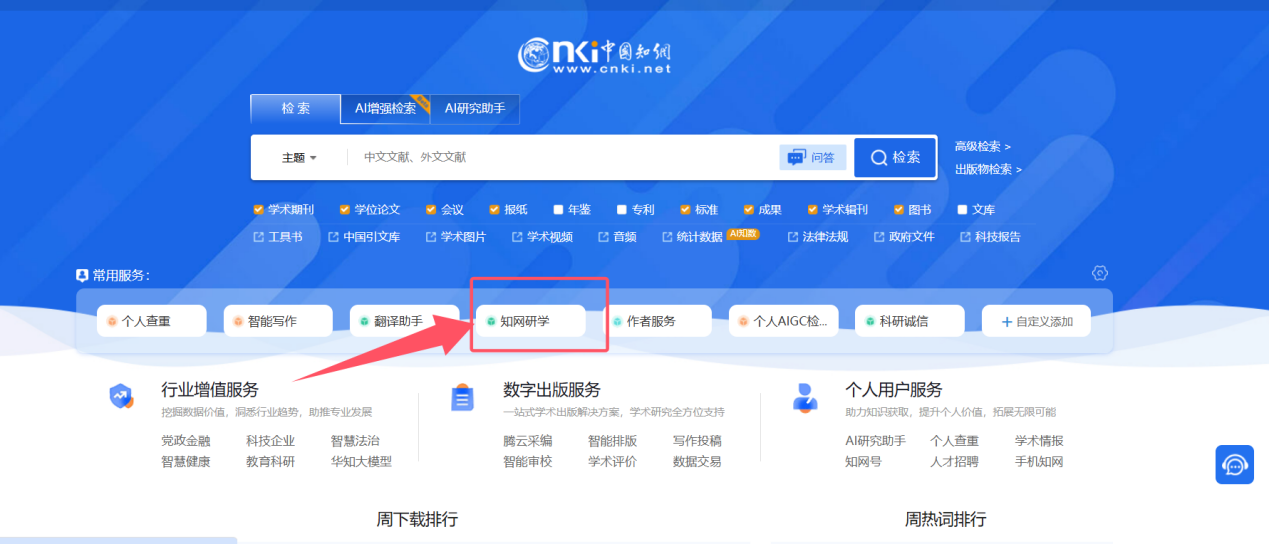Open 工具书 external link
Image resolution: width=1269 pixels, height=544 pixels.
(278, 237)
